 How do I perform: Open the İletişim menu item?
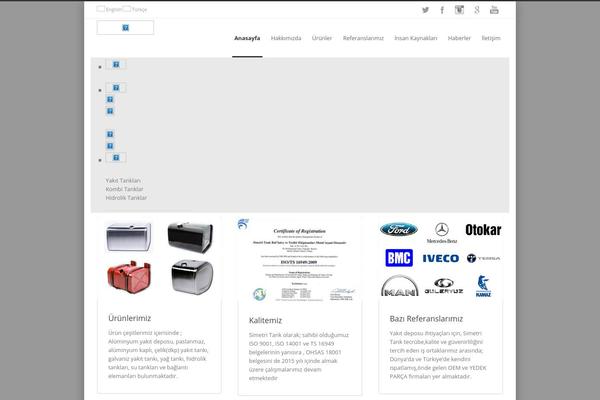491,38
